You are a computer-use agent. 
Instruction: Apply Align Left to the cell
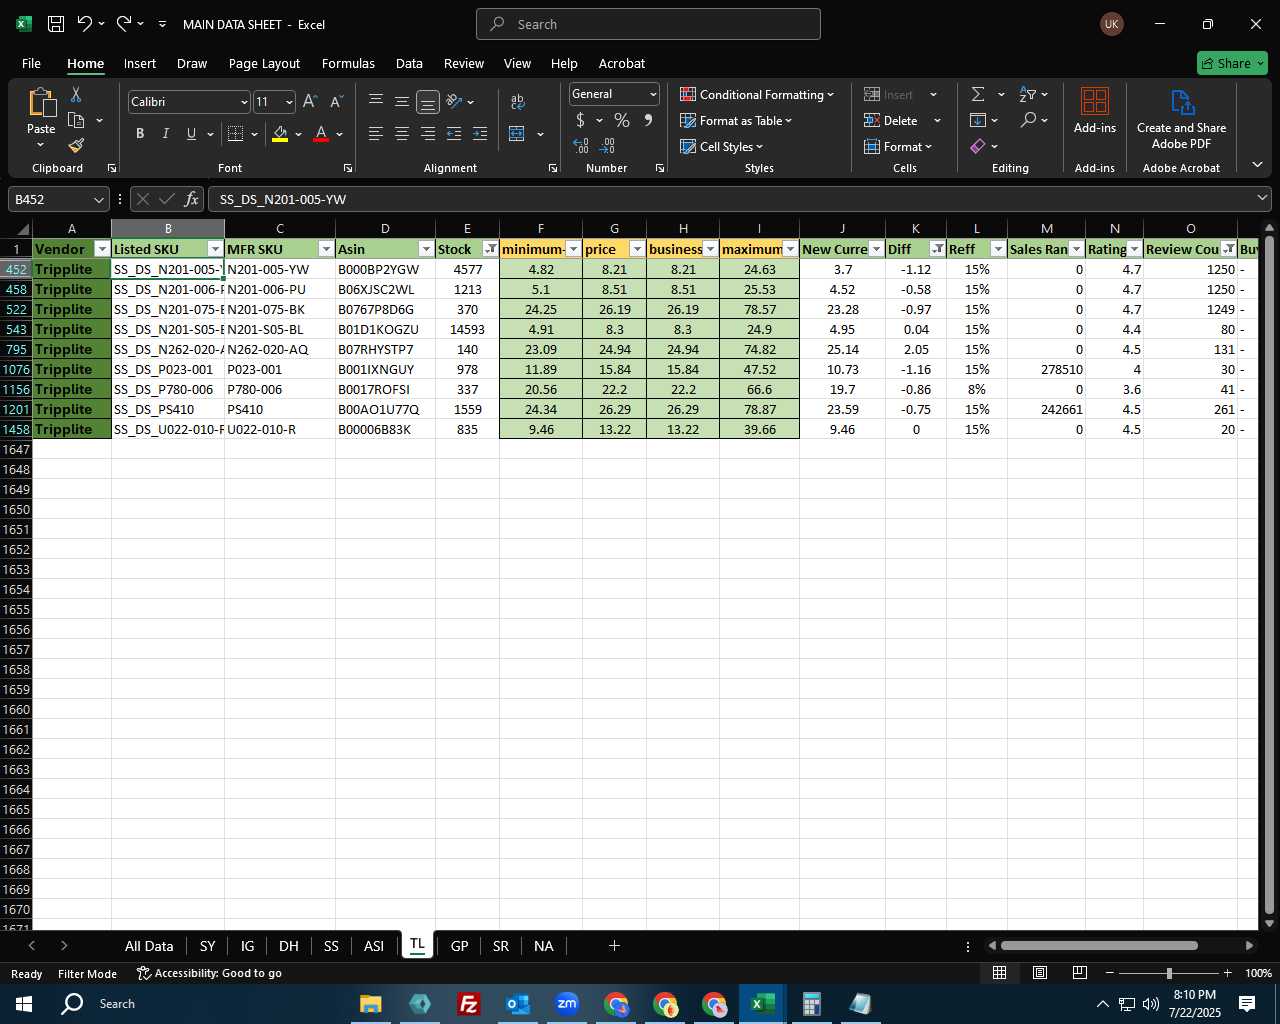click(375, 133)
